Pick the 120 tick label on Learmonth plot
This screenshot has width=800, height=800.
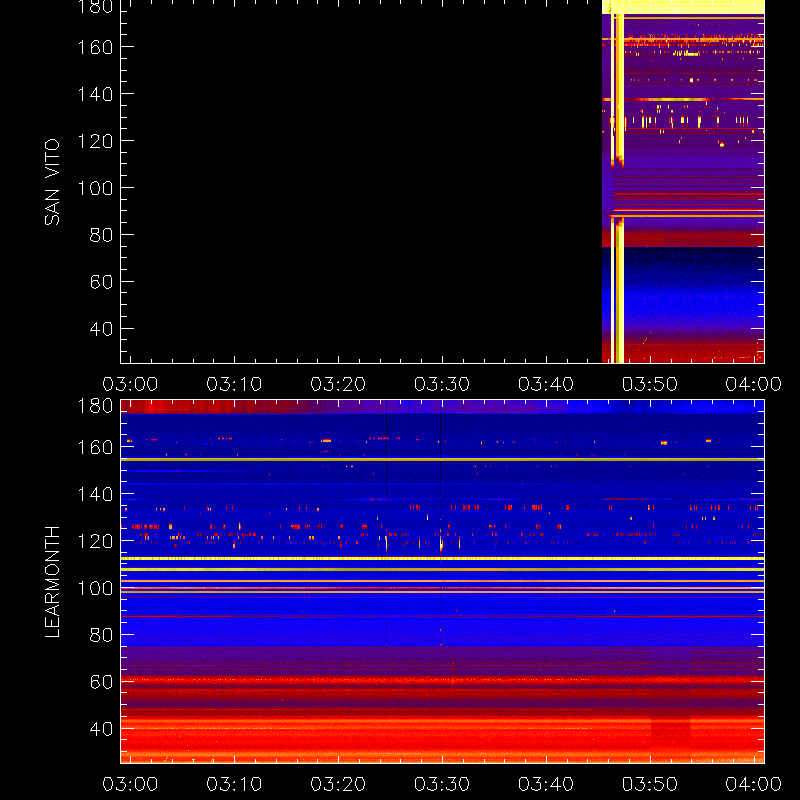(x=95, y=541)
